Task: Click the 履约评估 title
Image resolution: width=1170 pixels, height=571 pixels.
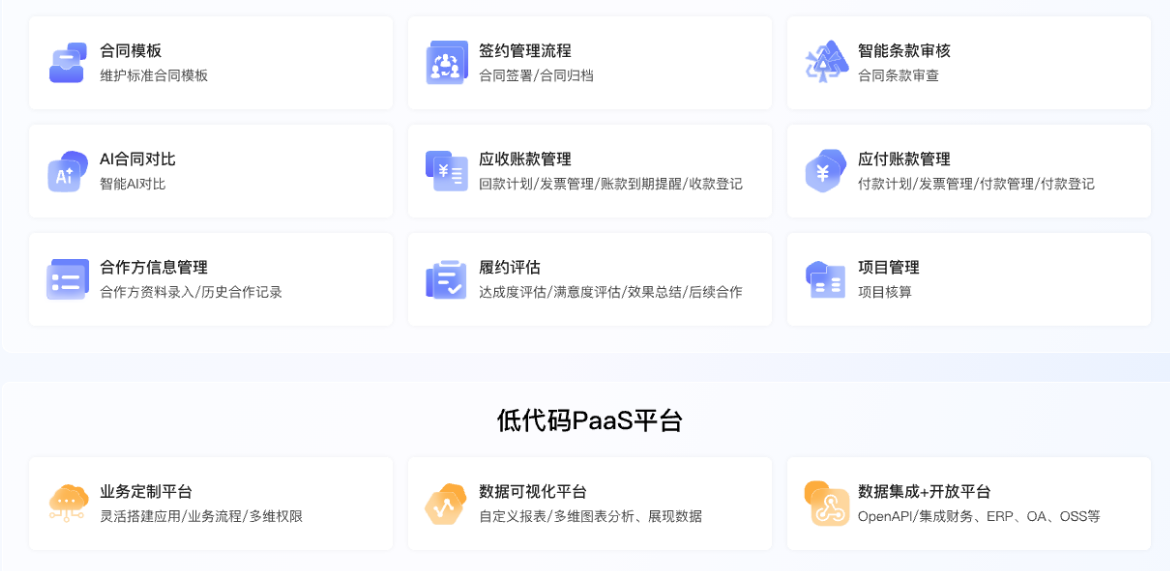Action: 509,267
